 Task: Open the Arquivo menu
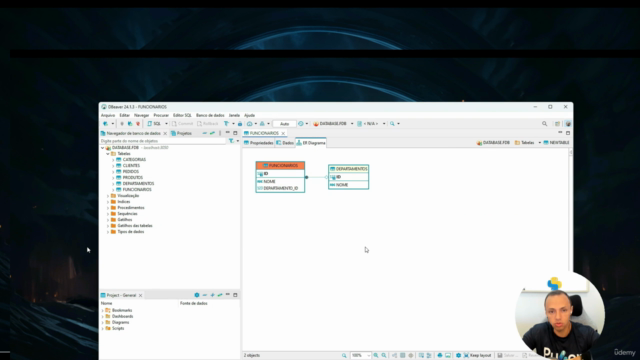click(108, 116)
